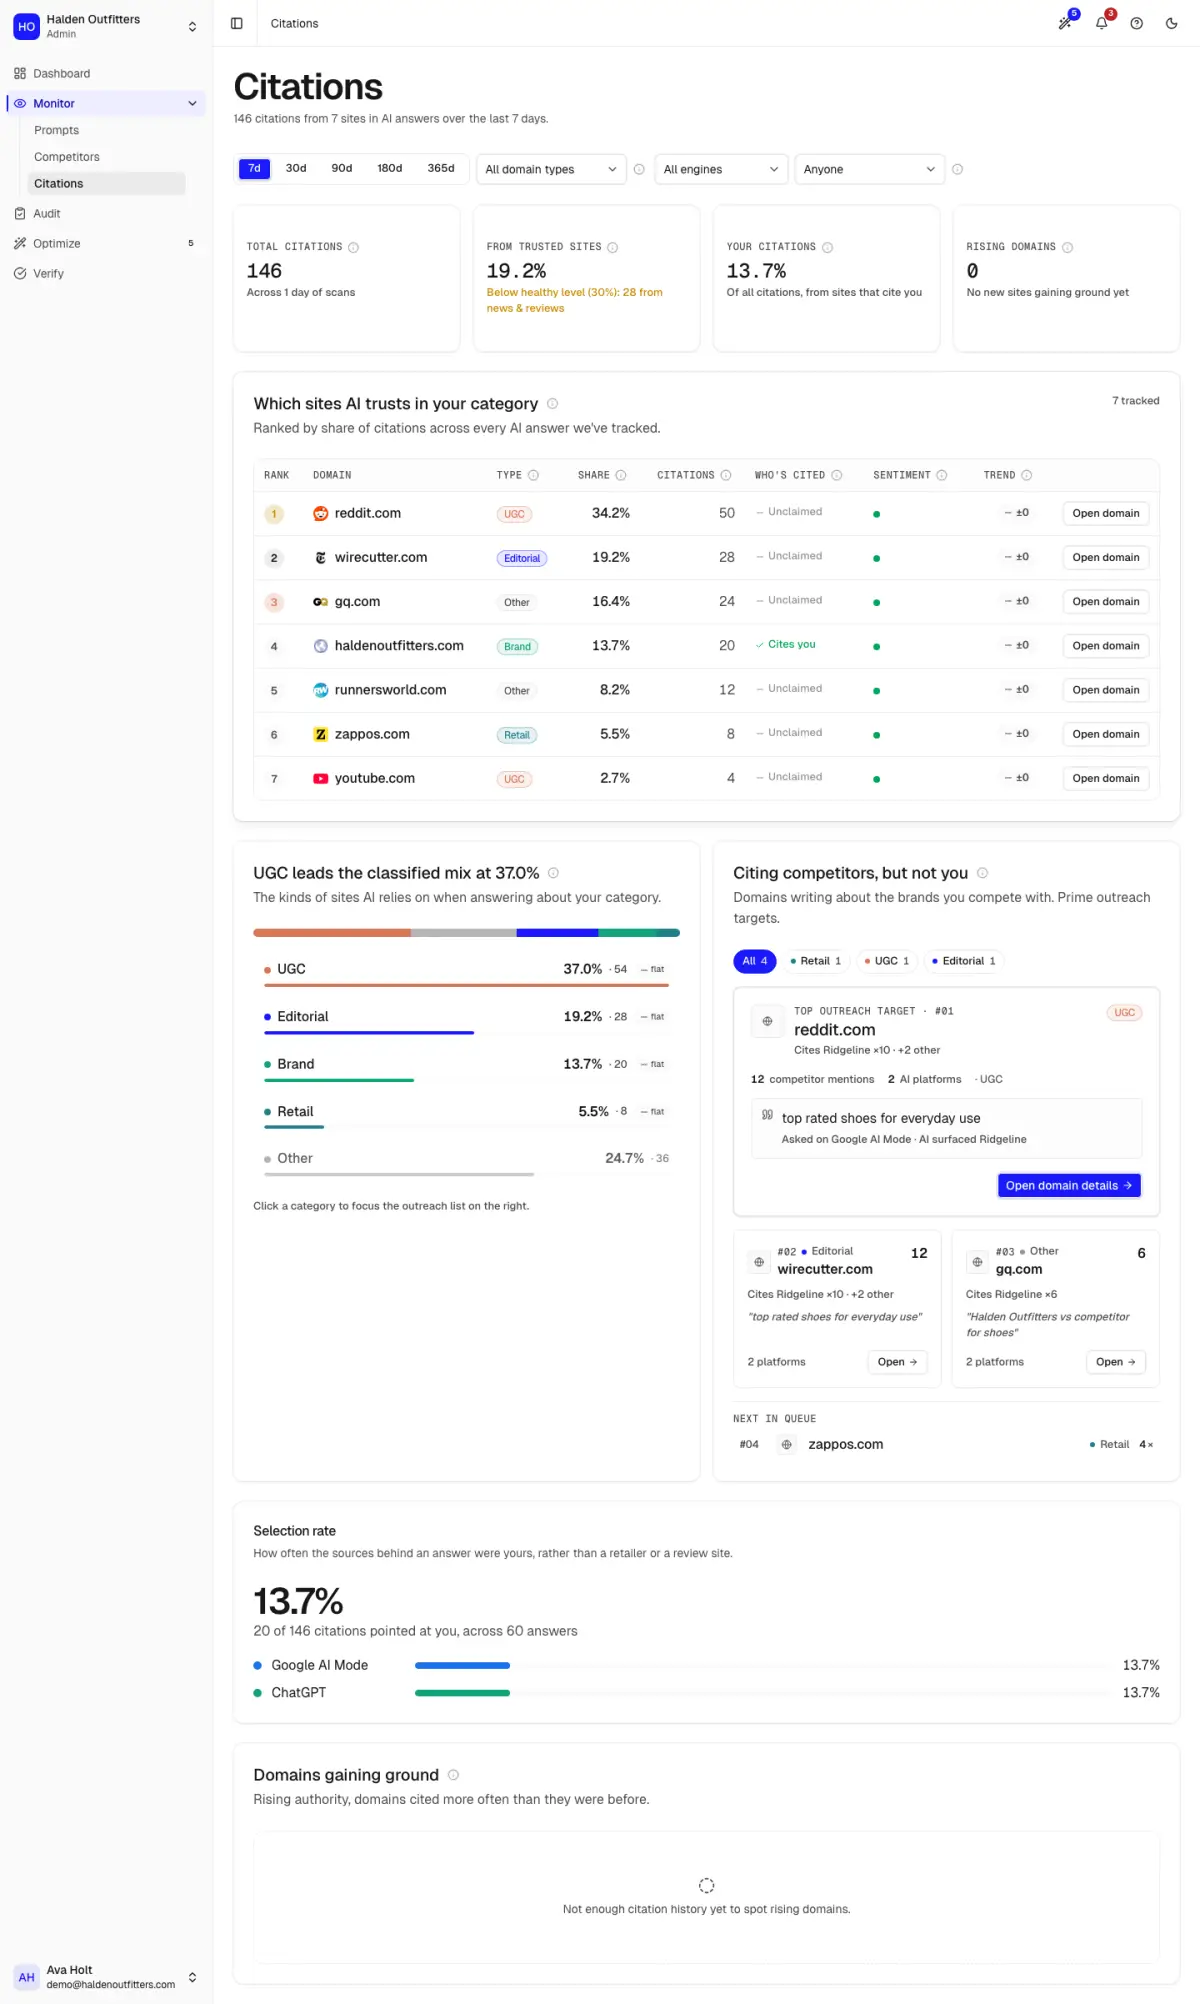Click info icon next to domain types dropdown
Viewport: 1200px width, 2004px height.
tap(639, 169)
